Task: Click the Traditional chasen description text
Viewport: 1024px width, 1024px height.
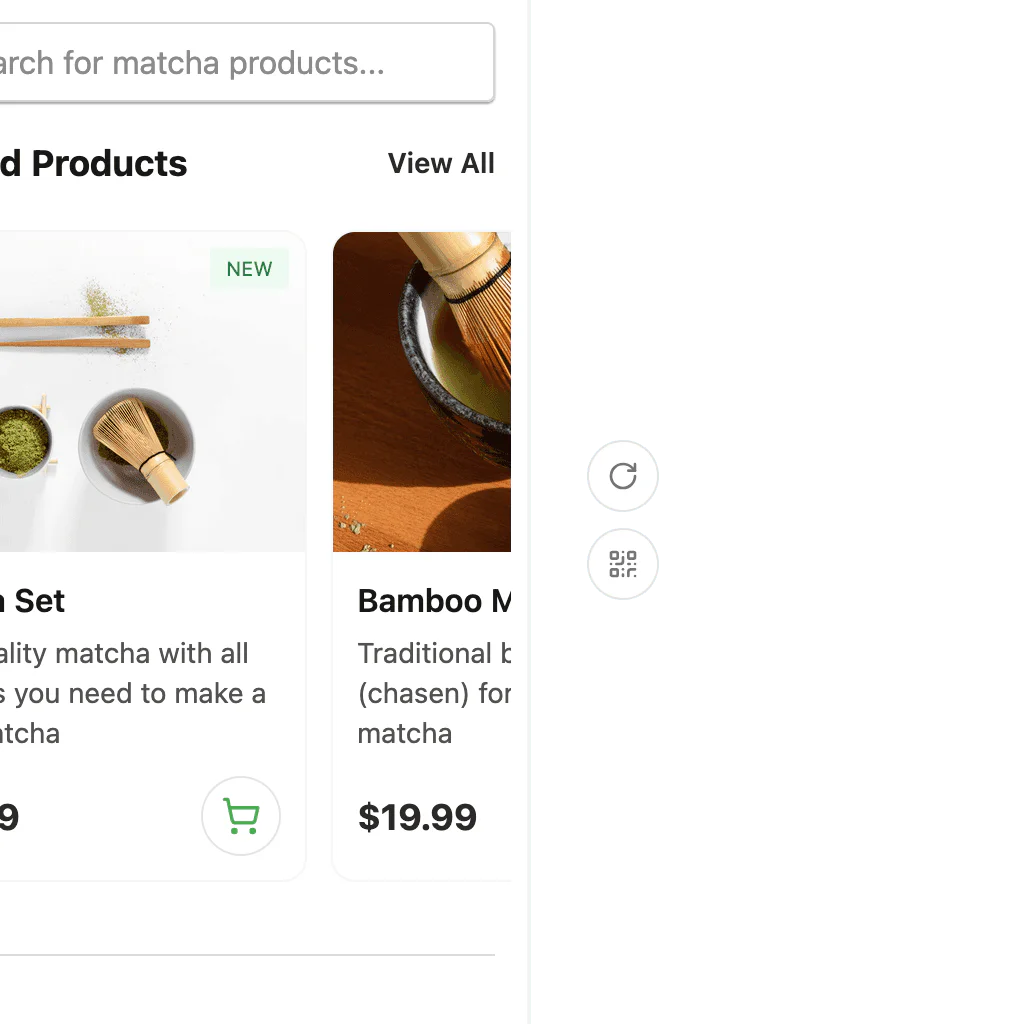Action: pyautogui.click(x=433, y=693)
